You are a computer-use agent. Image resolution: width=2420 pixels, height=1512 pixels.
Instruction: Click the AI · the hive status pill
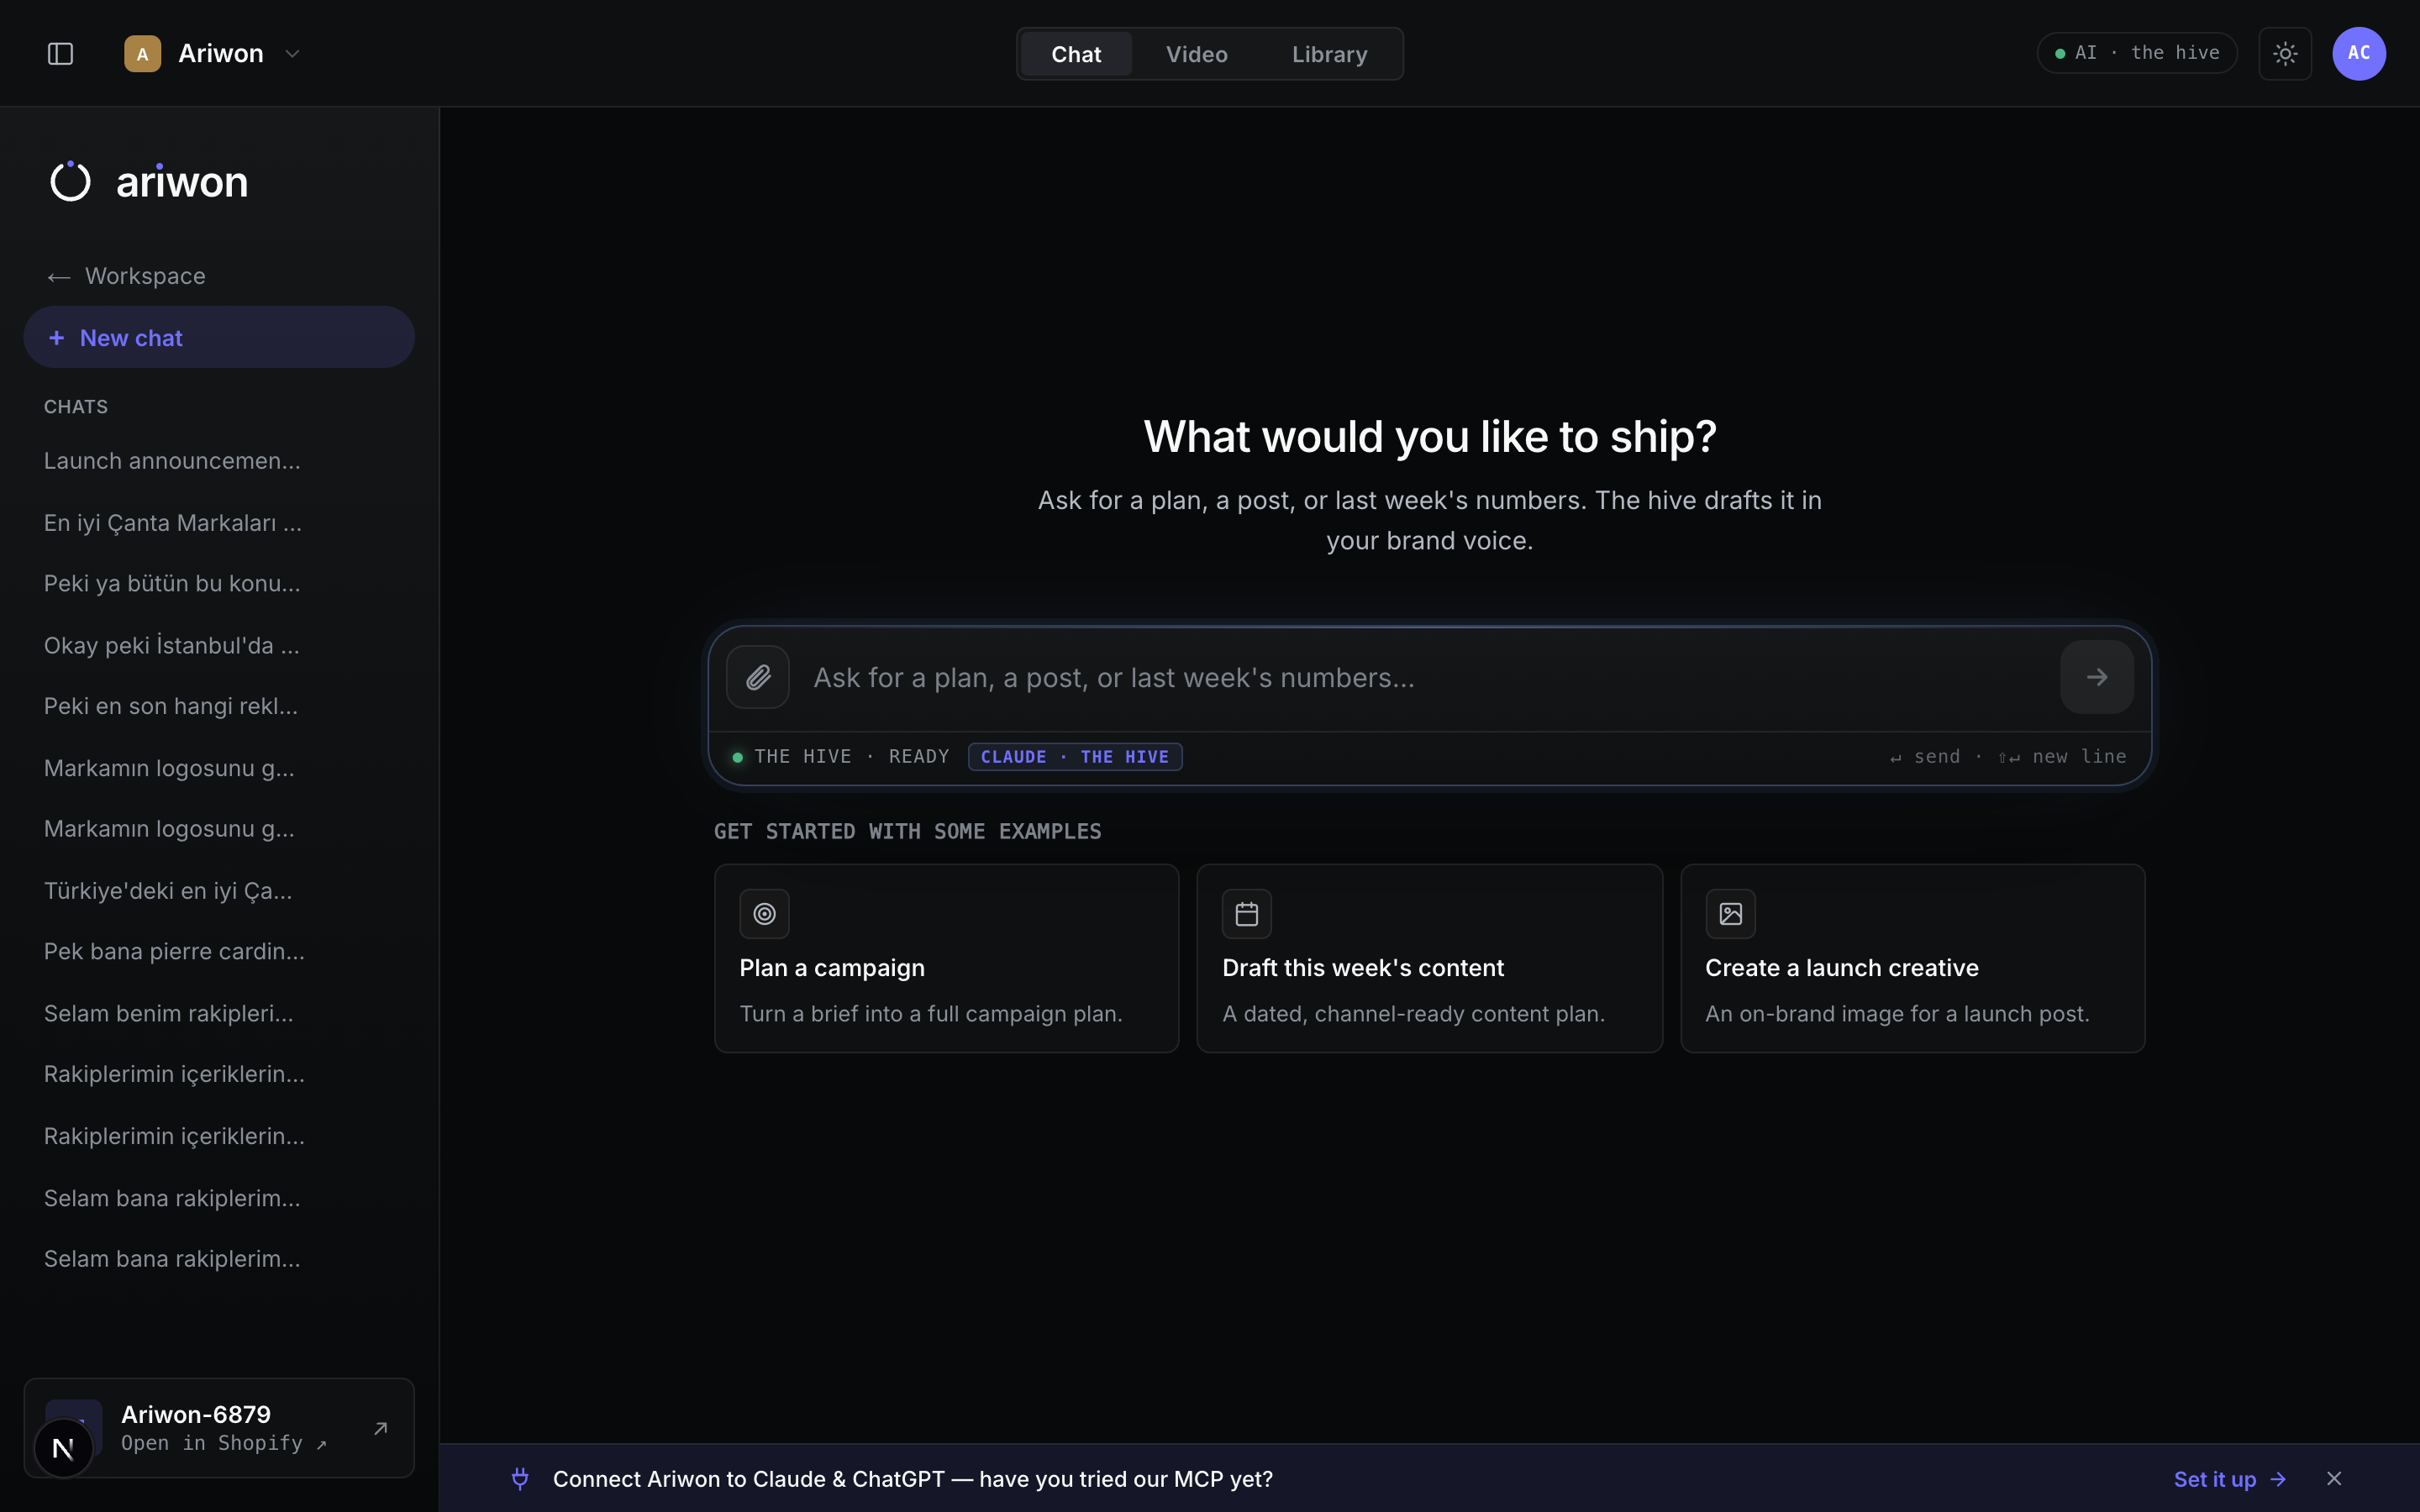pyautogui.click(x=2137, y=53)
